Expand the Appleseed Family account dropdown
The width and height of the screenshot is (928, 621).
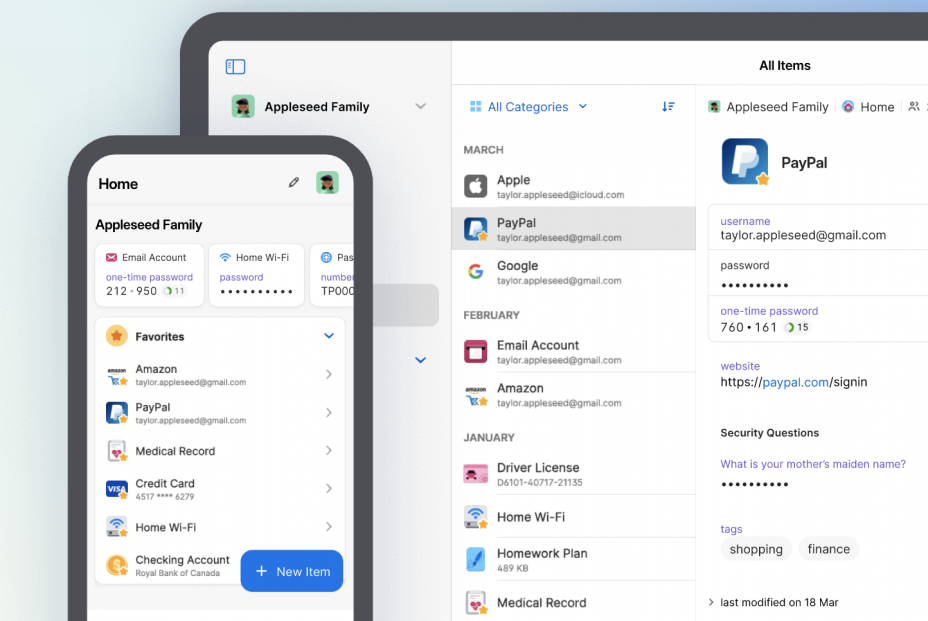coord(420,106)
